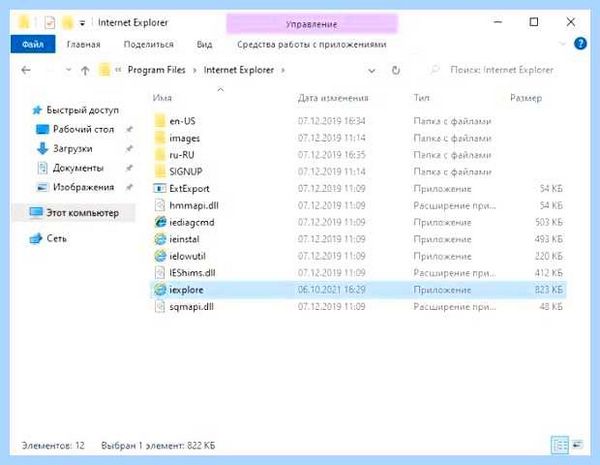Image resolution: width=600 pixels, height=465 pixels.
Task: Select the en-US folder icon
Action: coord(160,121)
